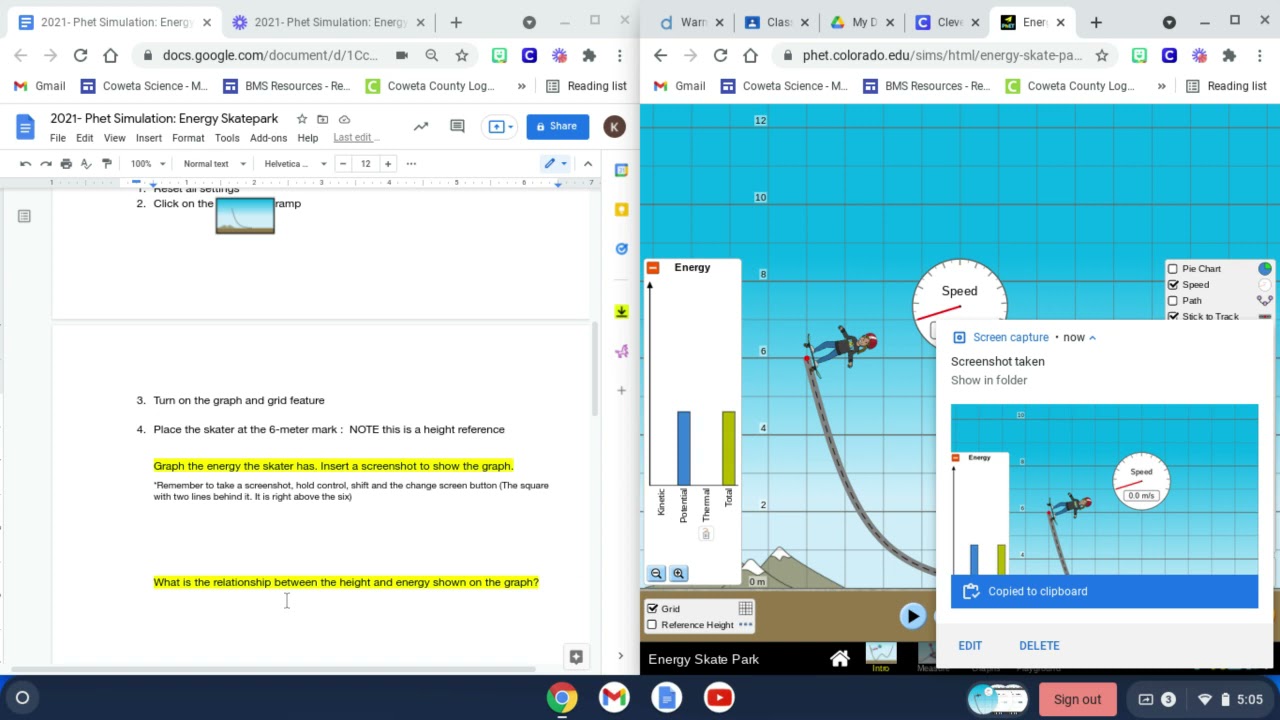
Task: Hide the Docs menus with caret
Action: 588,163
